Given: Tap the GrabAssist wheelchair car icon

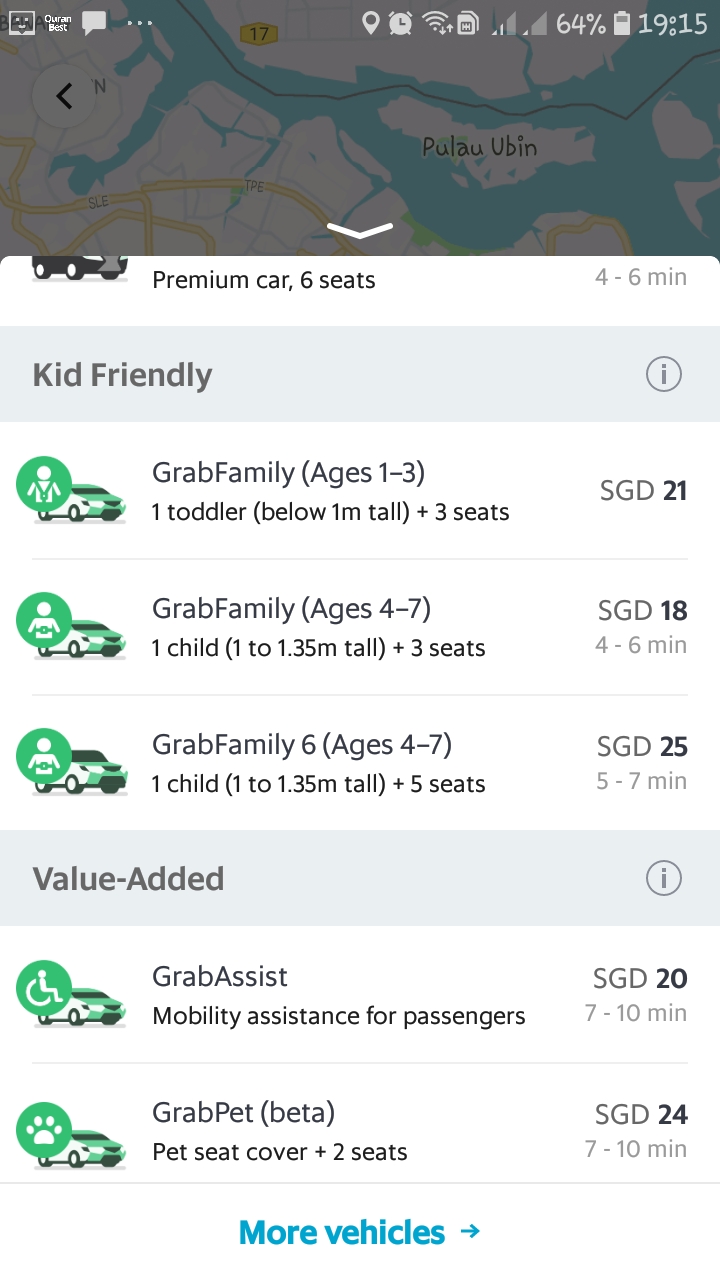Looking at the screenshot, I should (x=72, y=994).
